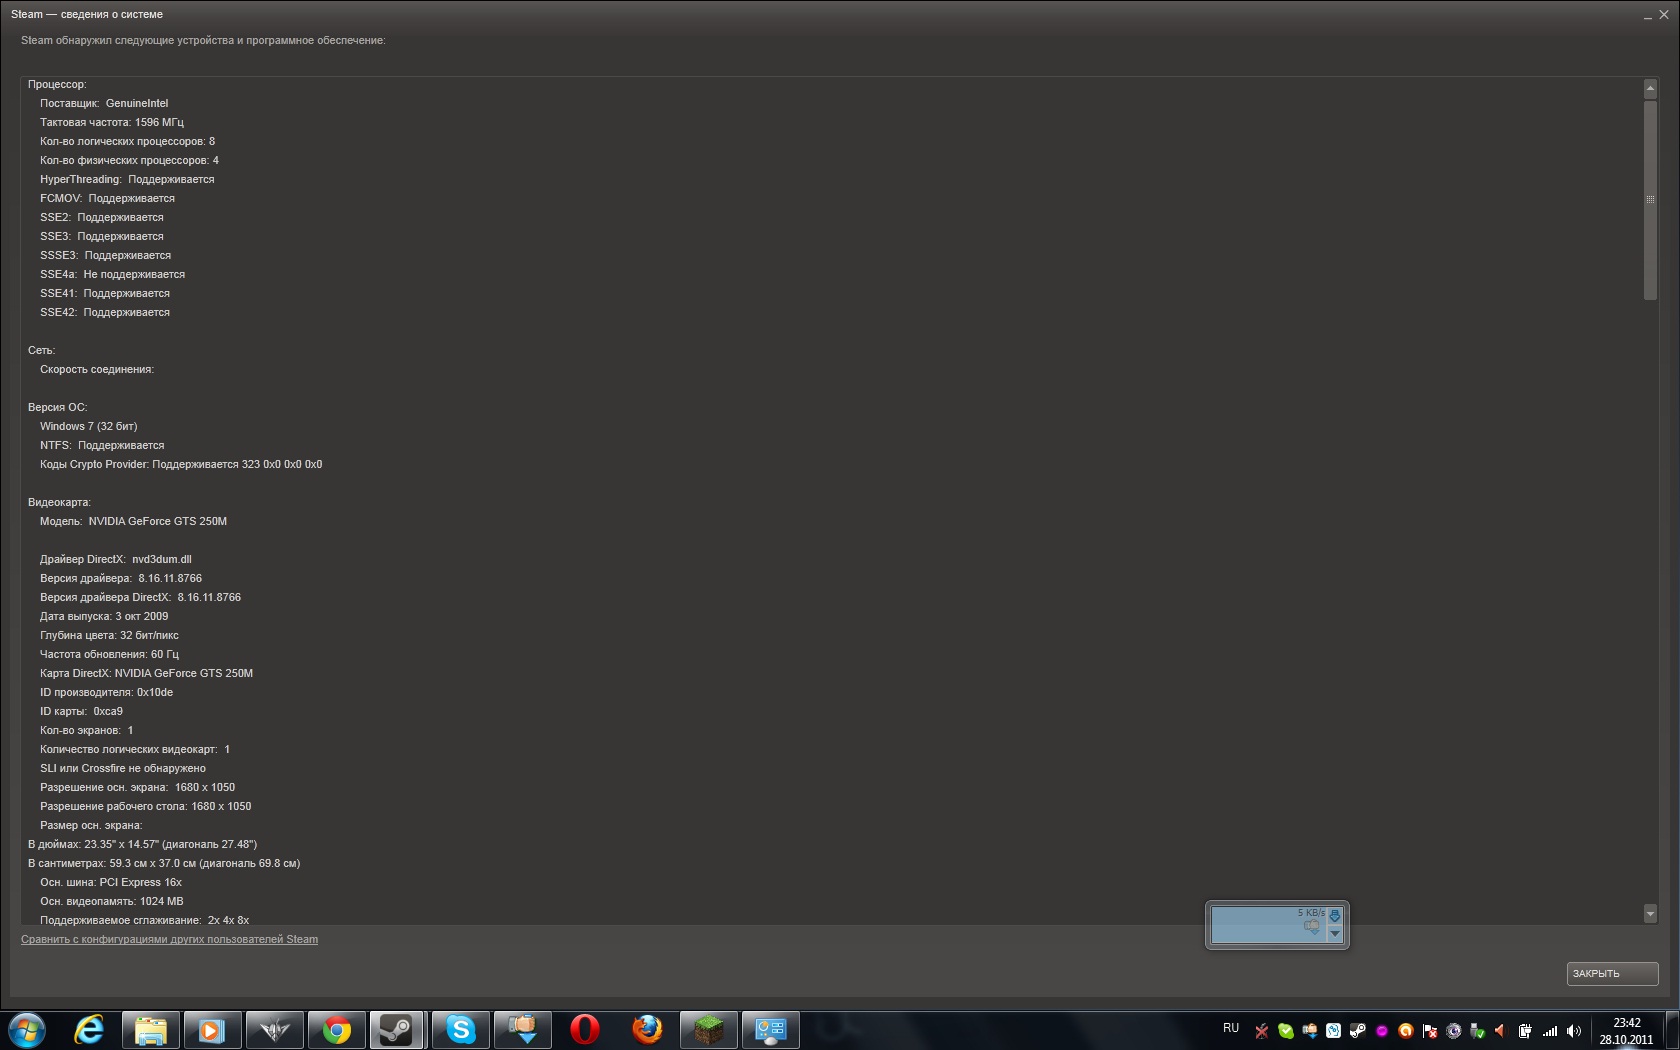Image resolution: width=1680 pixels, height=1050 pixels.
Task: Open the white volume speaker tray icon
Action: pyautogui.click(x=1574, y=1031)
